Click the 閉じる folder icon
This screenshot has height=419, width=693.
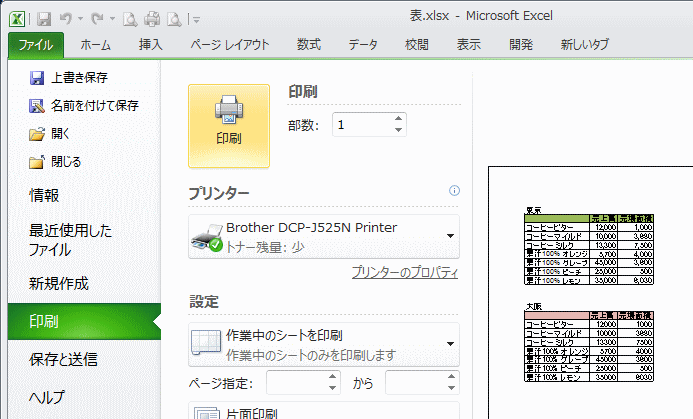(37, 162)
